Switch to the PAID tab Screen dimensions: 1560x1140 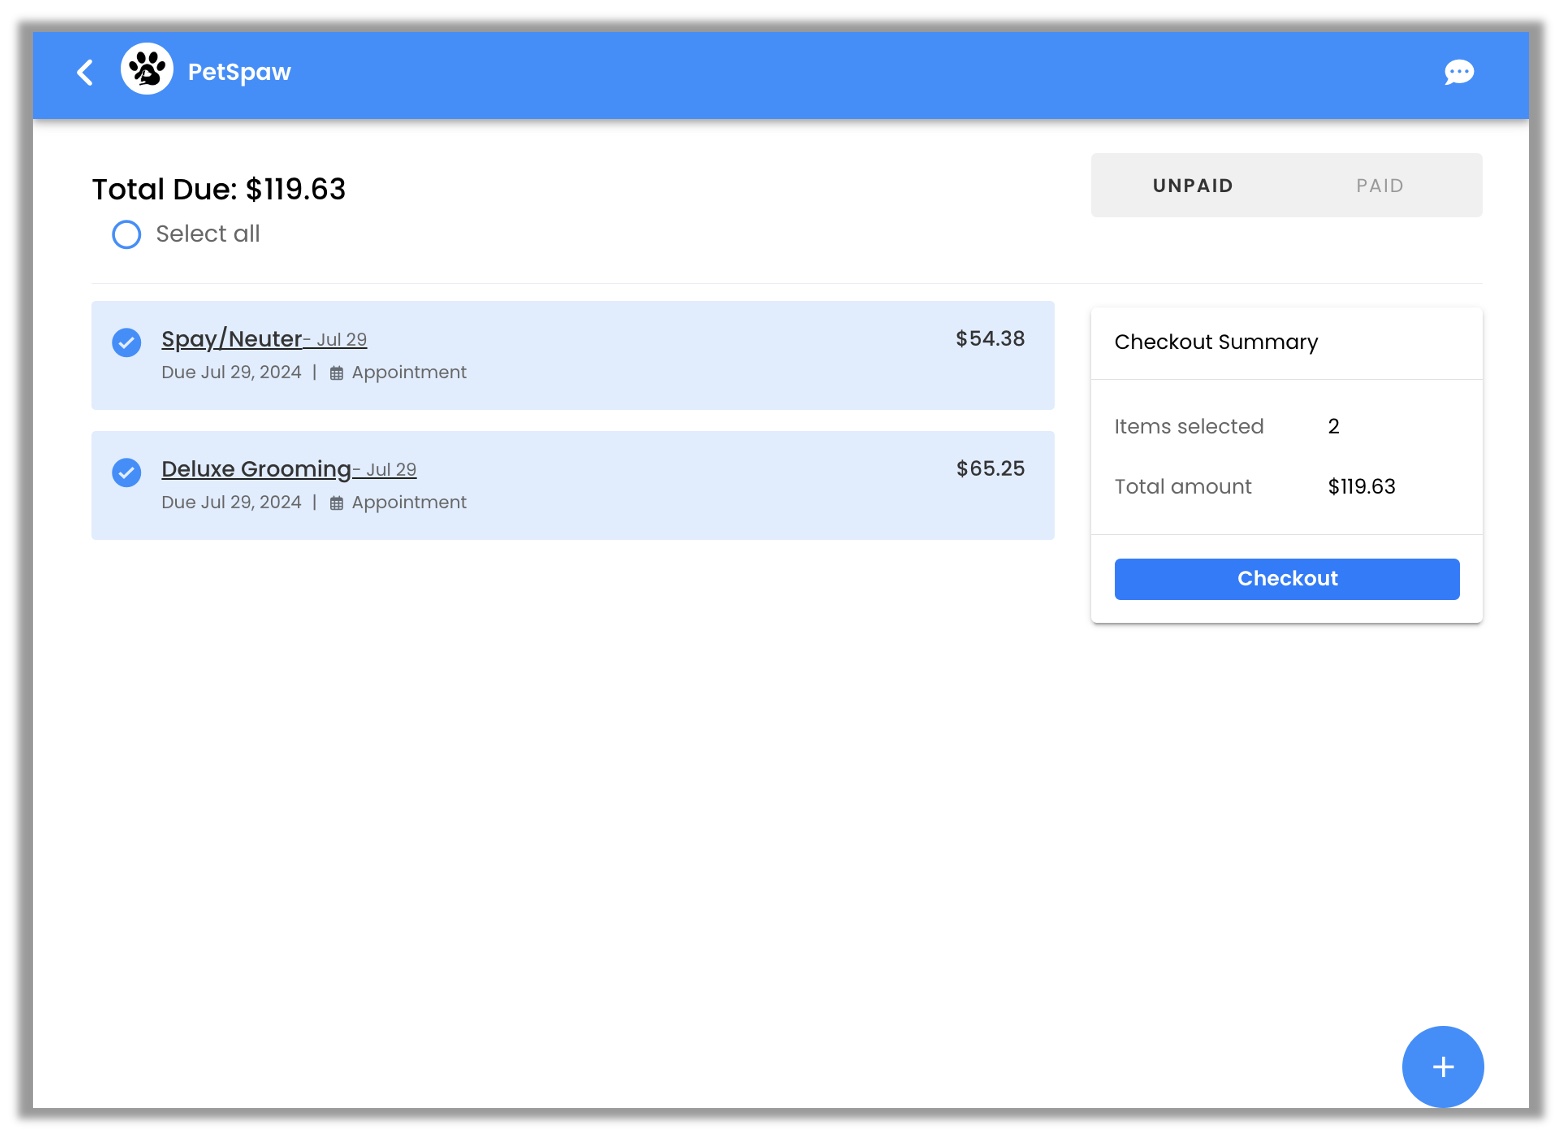tap(1379, 186)
